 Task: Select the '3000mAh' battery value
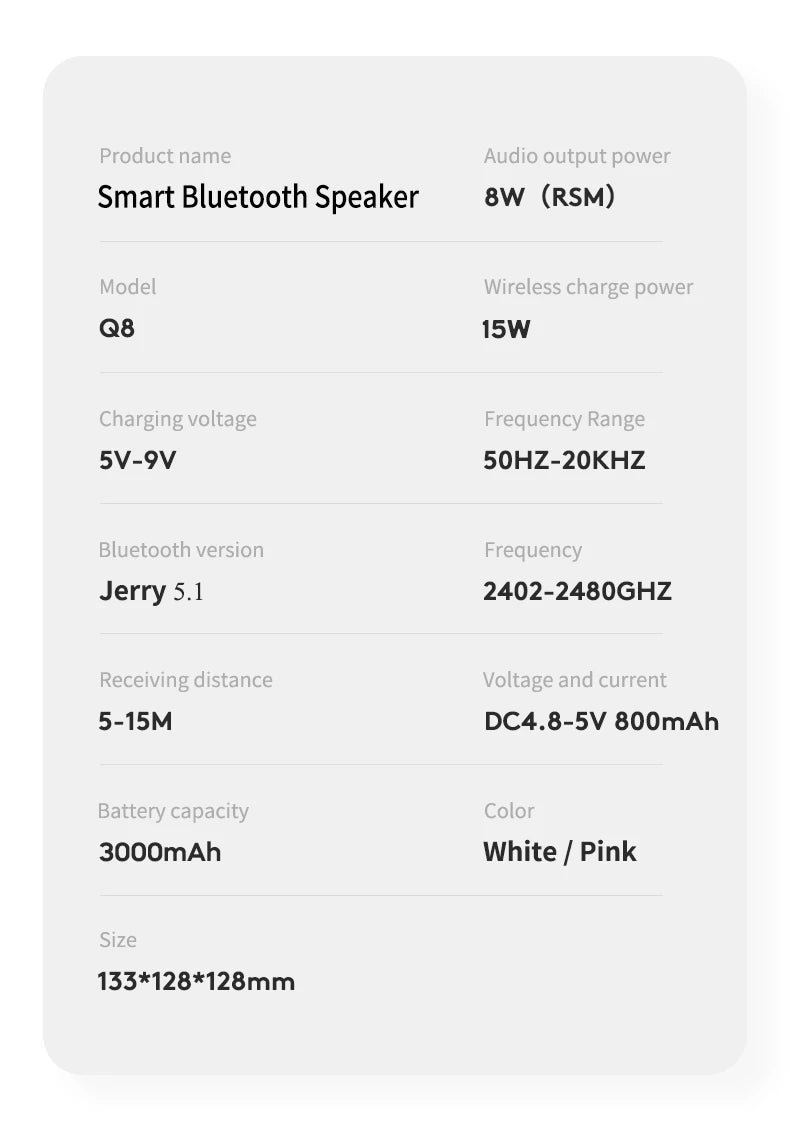(x=160, y=852)
